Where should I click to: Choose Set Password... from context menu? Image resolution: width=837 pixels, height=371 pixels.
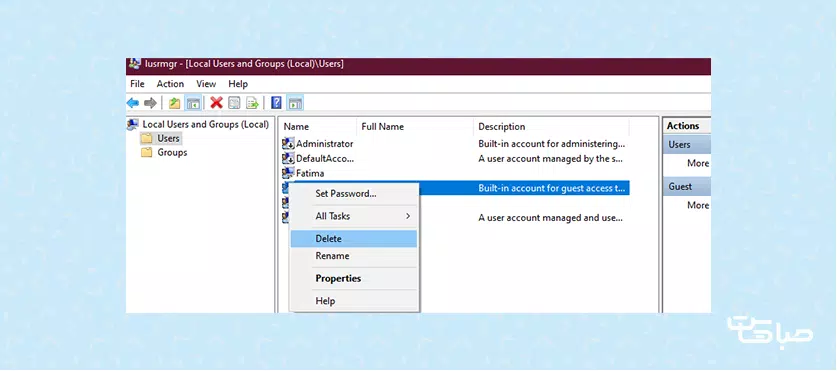point(353,194)
